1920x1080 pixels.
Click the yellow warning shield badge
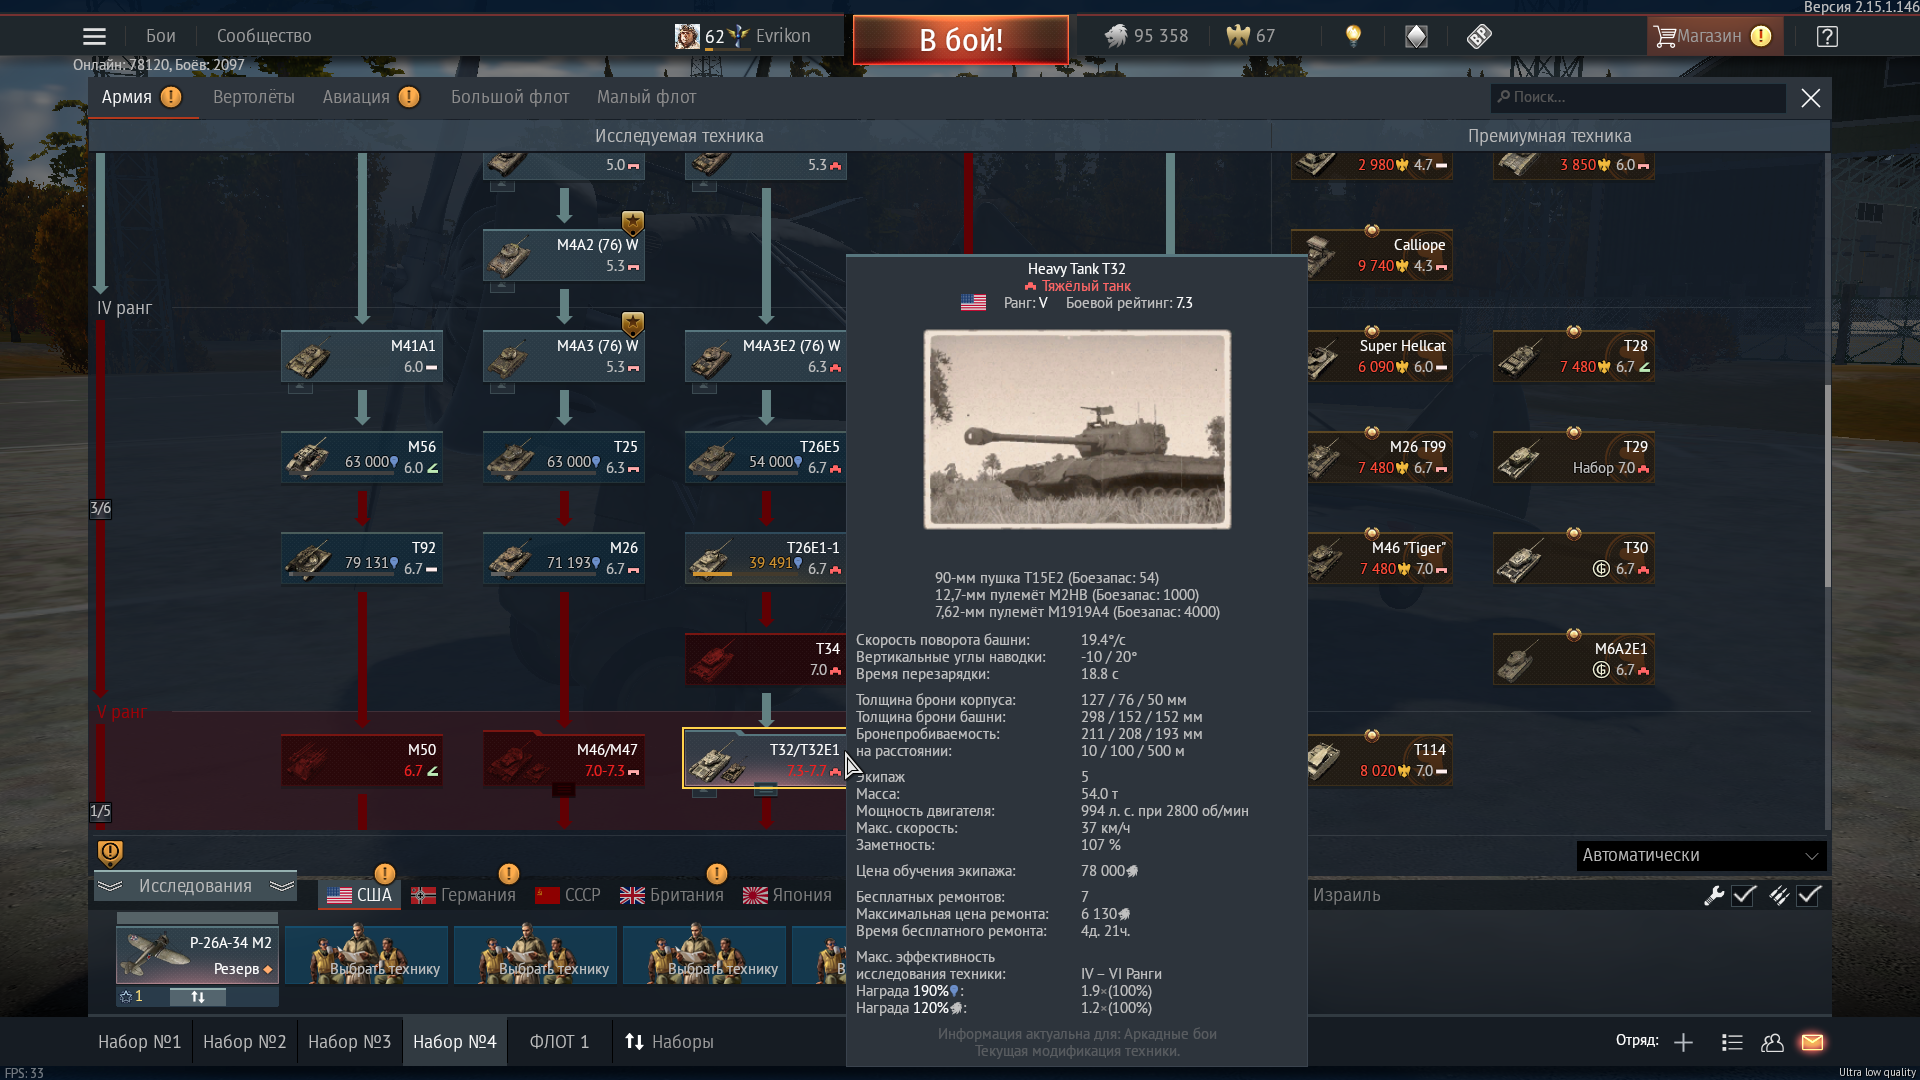point(110,853)
